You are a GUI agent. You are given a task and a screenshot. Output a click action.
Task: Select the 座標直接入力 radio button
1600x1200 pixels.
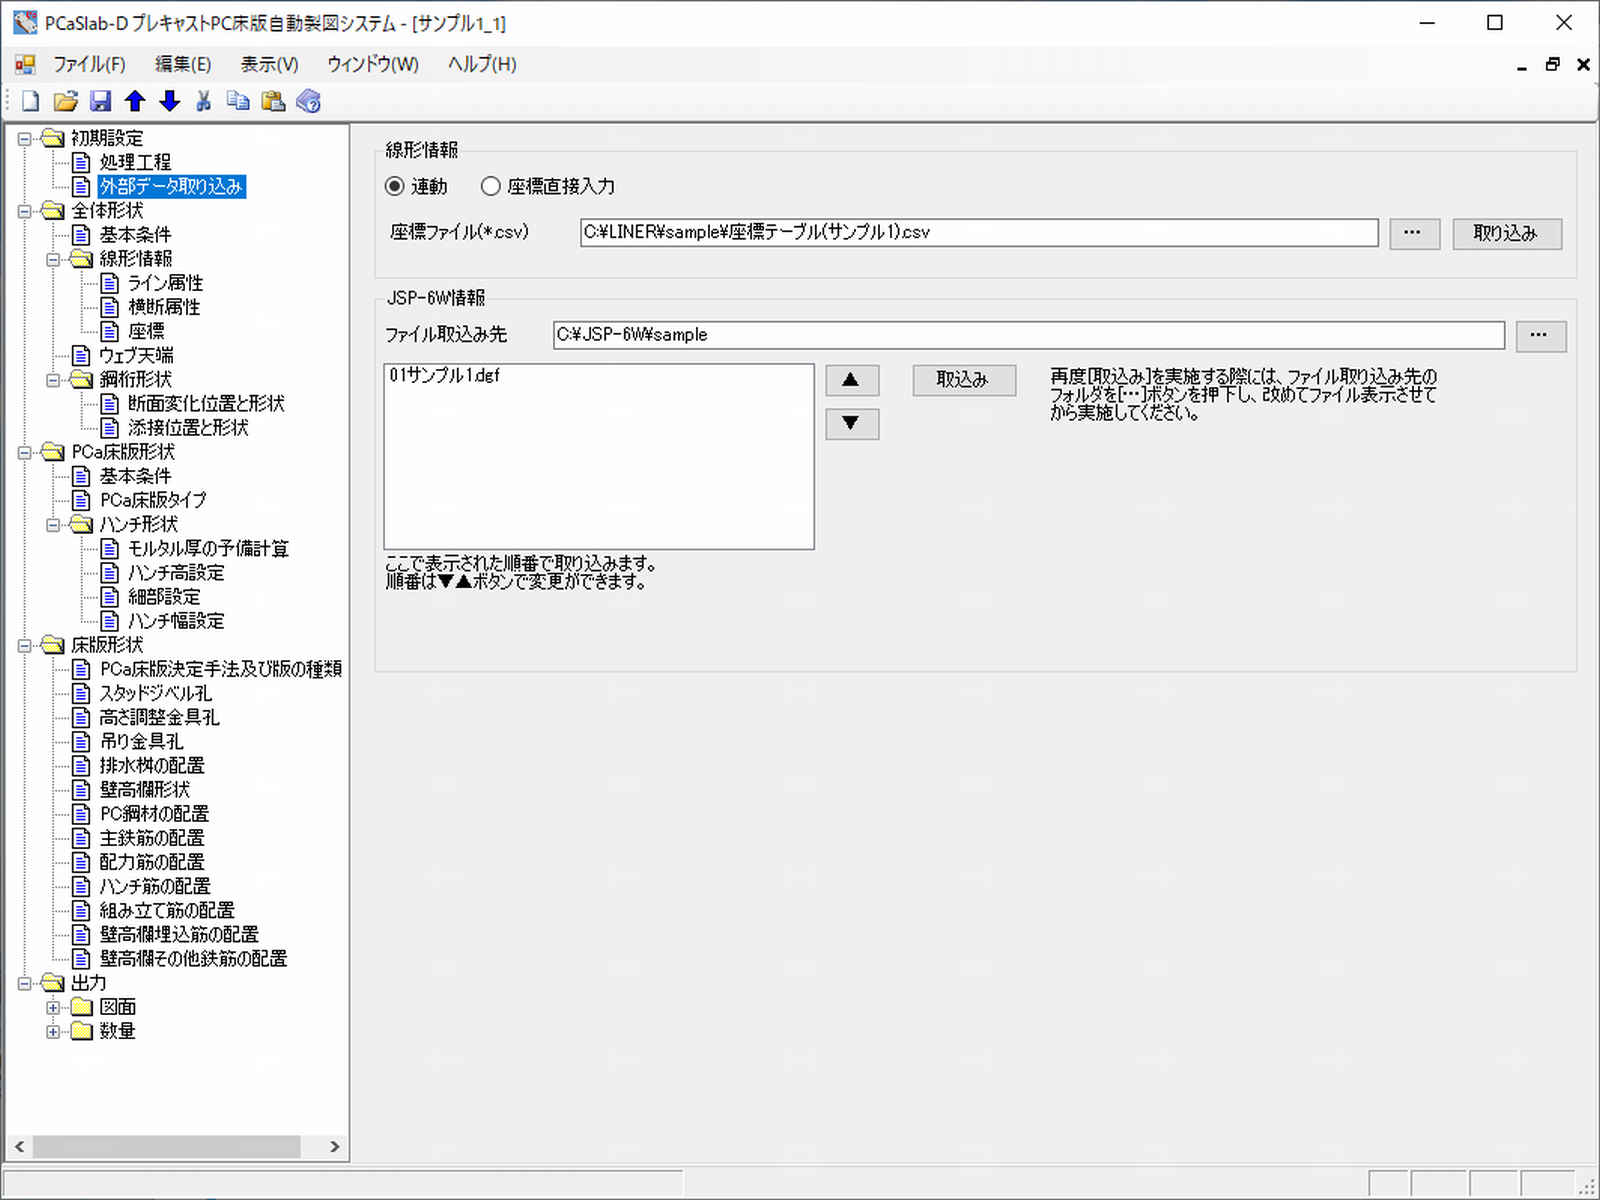coord(491,186)
